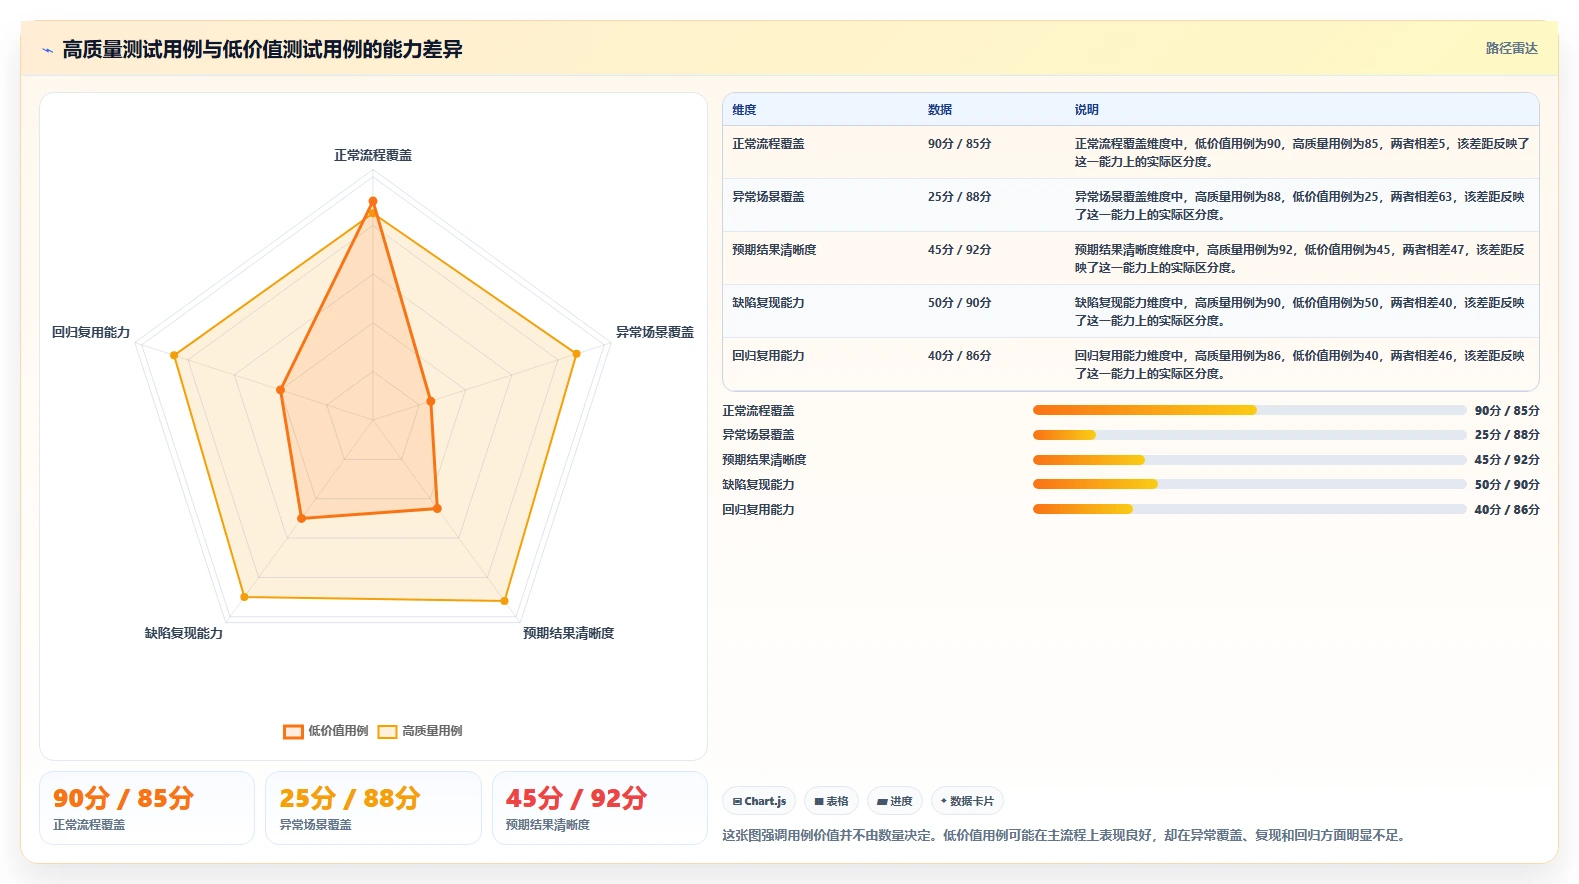This screenshot has width=1579, height=884.
Task: Click the 高质量用例 point on 回归复用能力 axis
Action: click(174, 355)
